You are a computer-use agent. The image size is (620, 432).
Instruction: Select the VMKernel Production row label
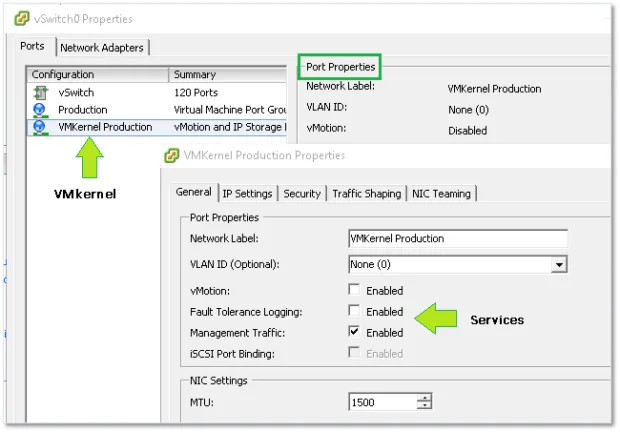105,127
